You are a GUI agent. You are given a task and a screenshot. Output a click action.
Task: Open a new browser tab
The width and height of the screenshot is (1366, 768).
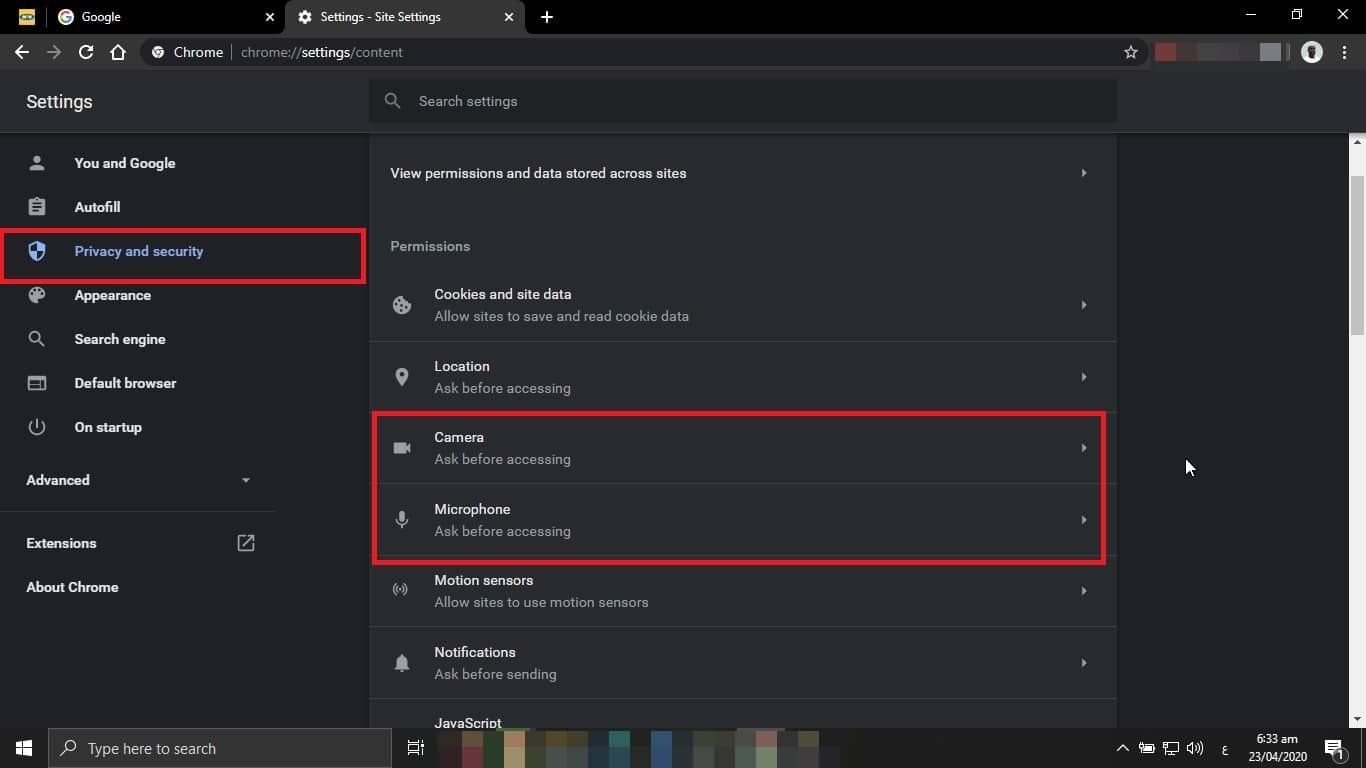546,17
